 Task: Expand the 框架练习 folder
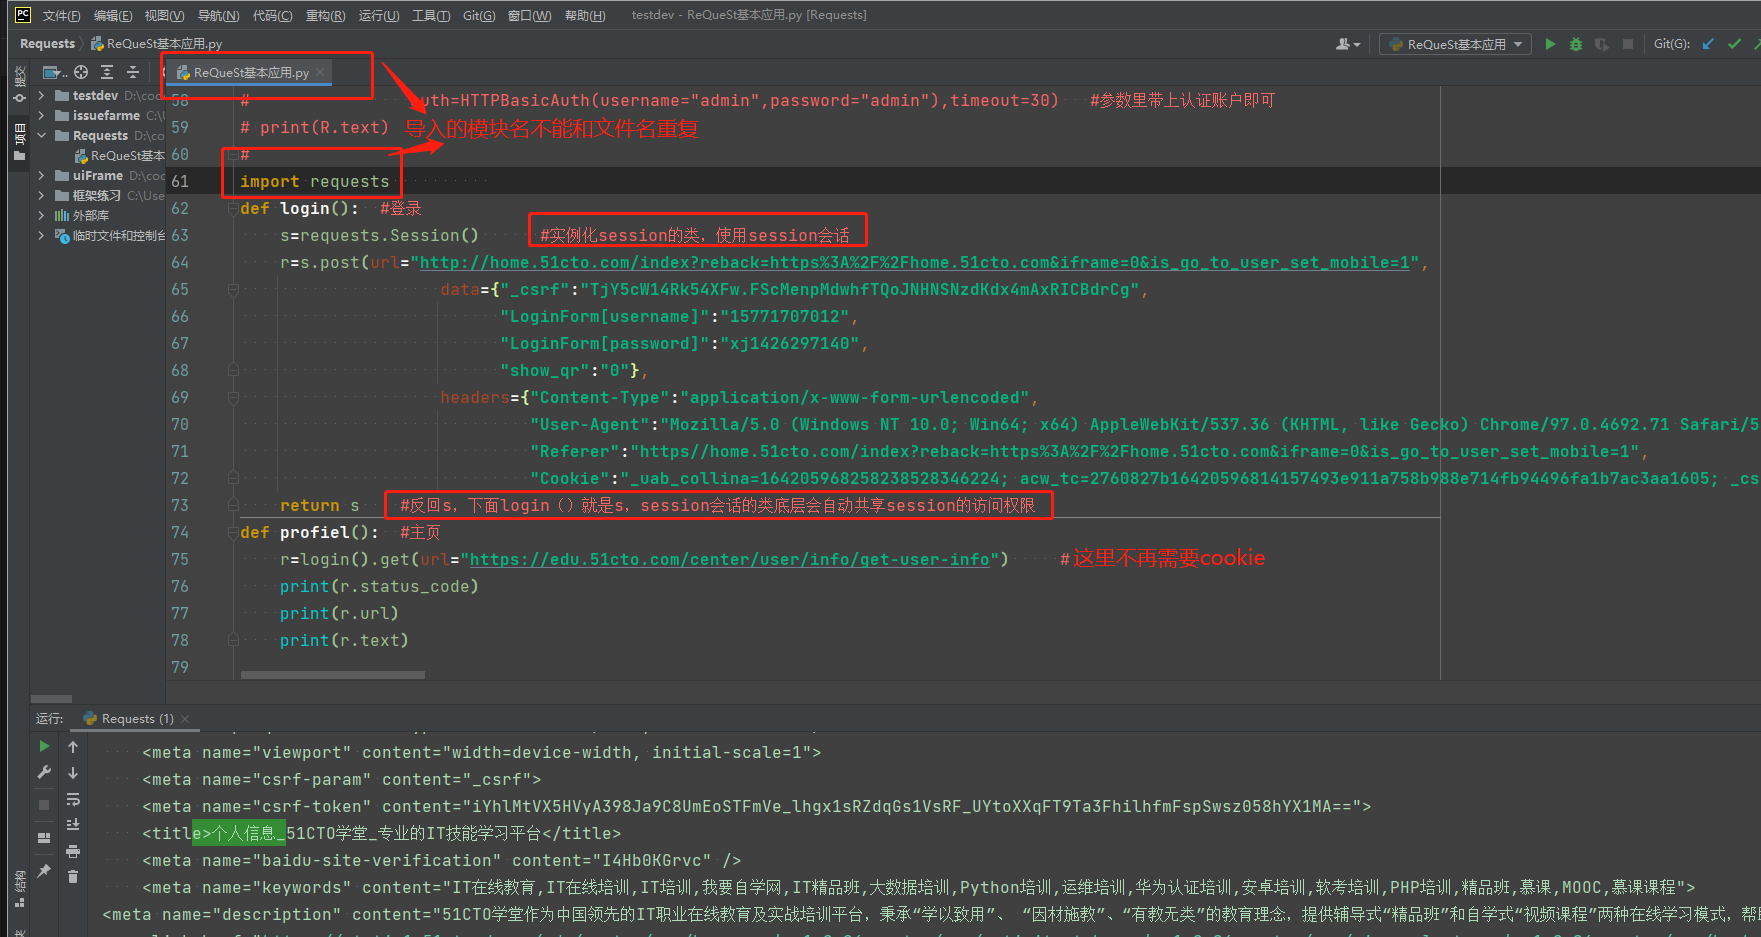click(41, 195)
